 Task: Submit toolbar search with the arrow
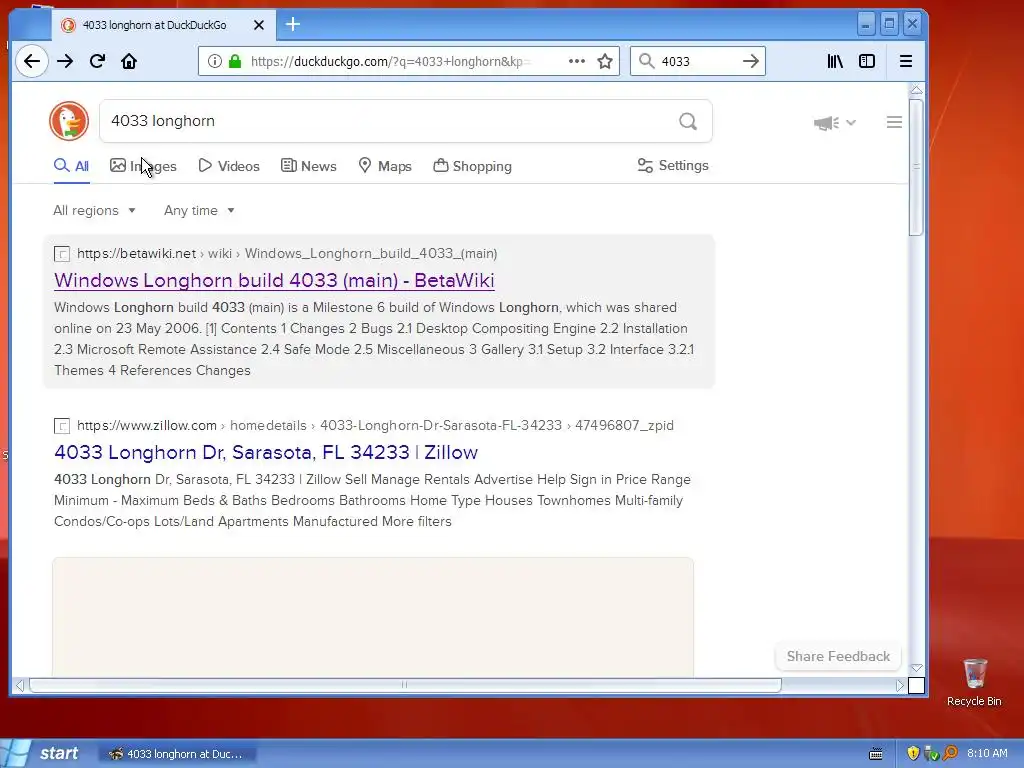[751, 61]
